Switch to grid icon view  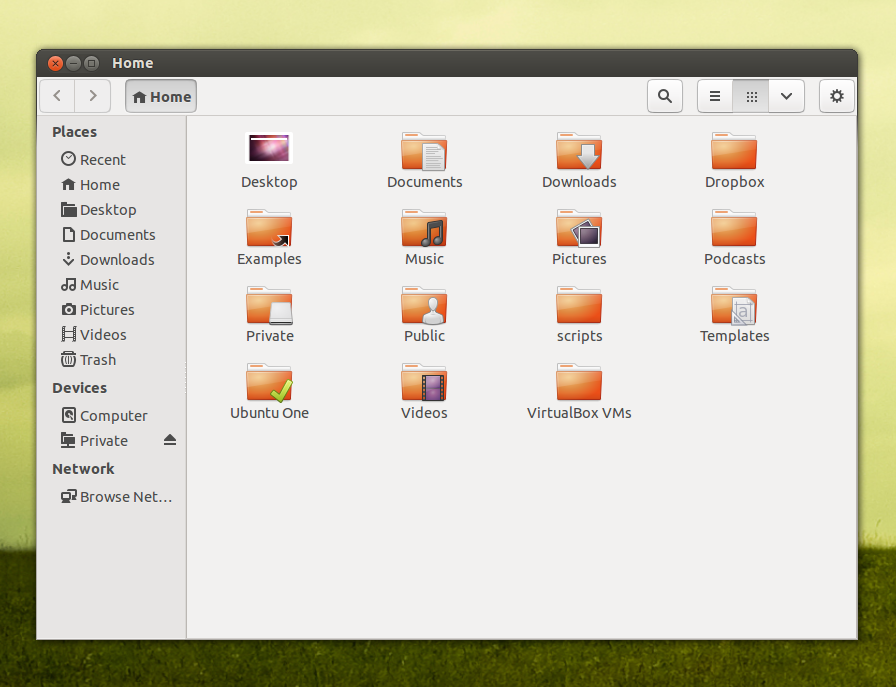coord(751,96)
